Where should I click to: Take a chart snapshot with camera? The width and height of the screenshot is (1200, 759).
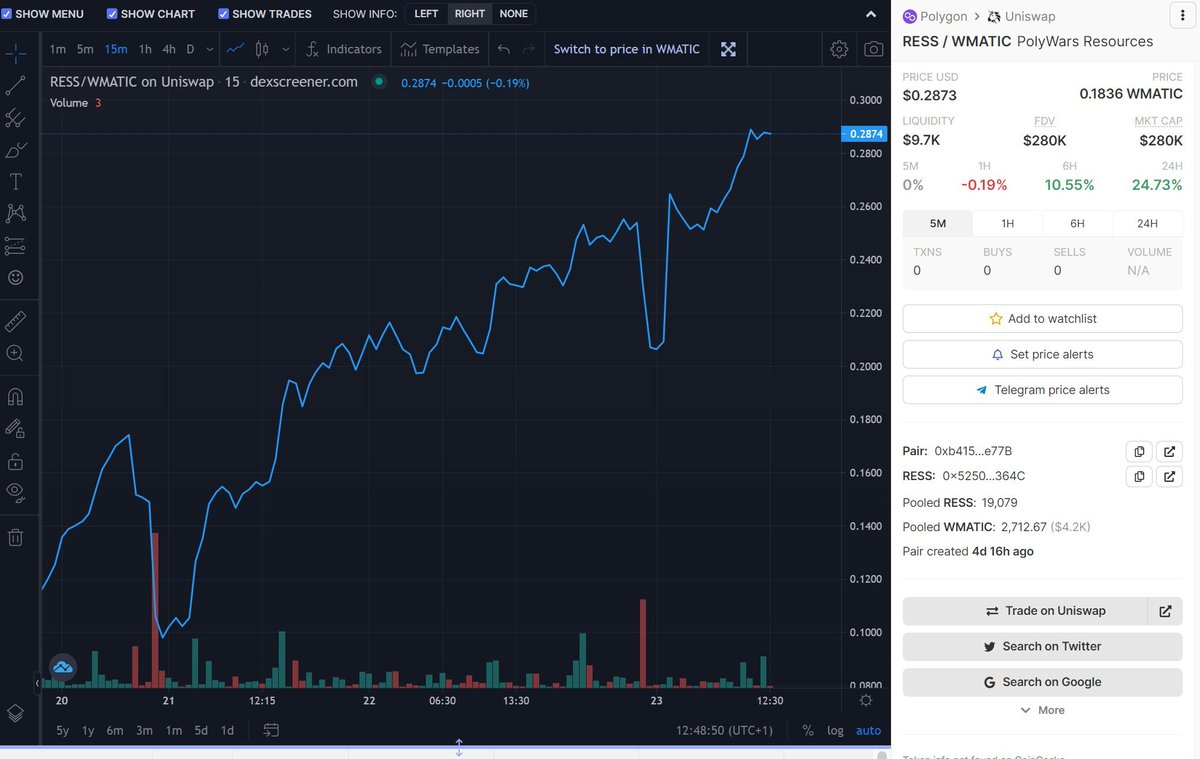[874, 49]
